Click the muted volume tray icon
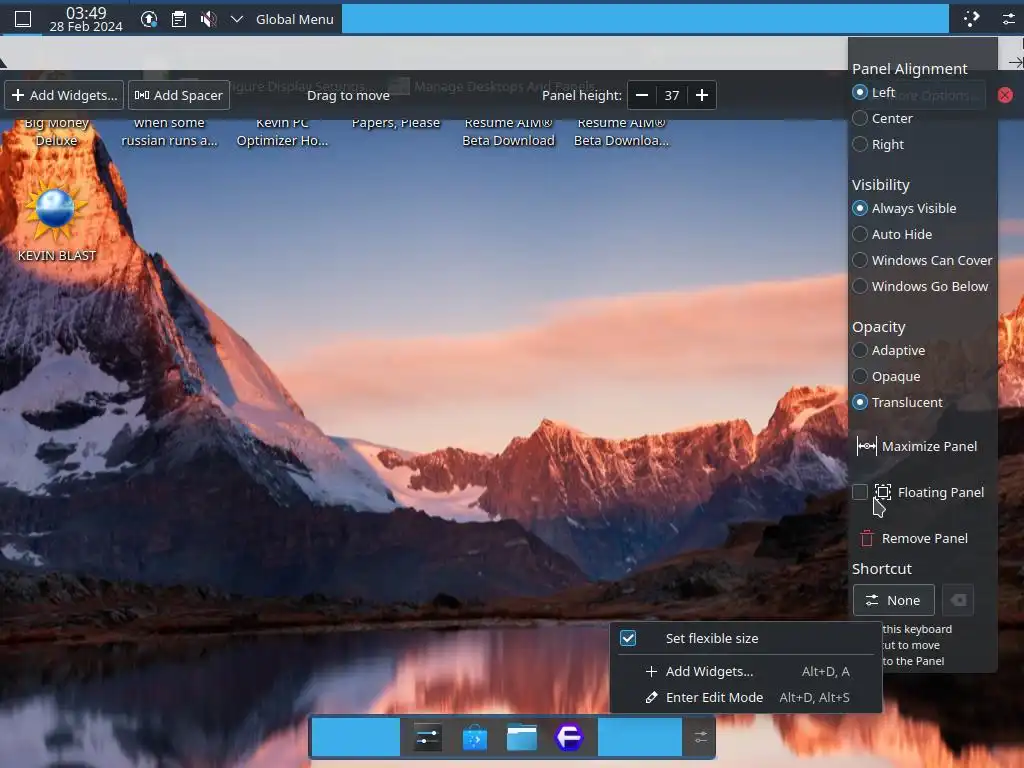 pyautogui.click(x=208, y=19)
